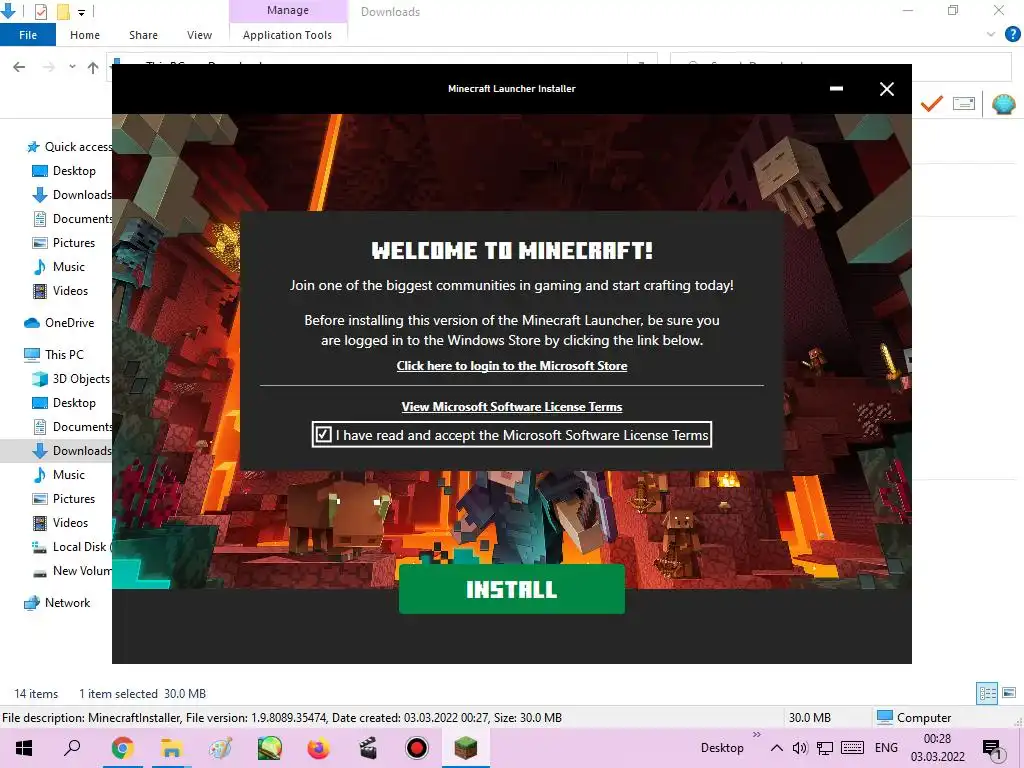Open the red record button app
Image resolution: width=1024 pixels, height=768 pixels.
pos(417,748)
